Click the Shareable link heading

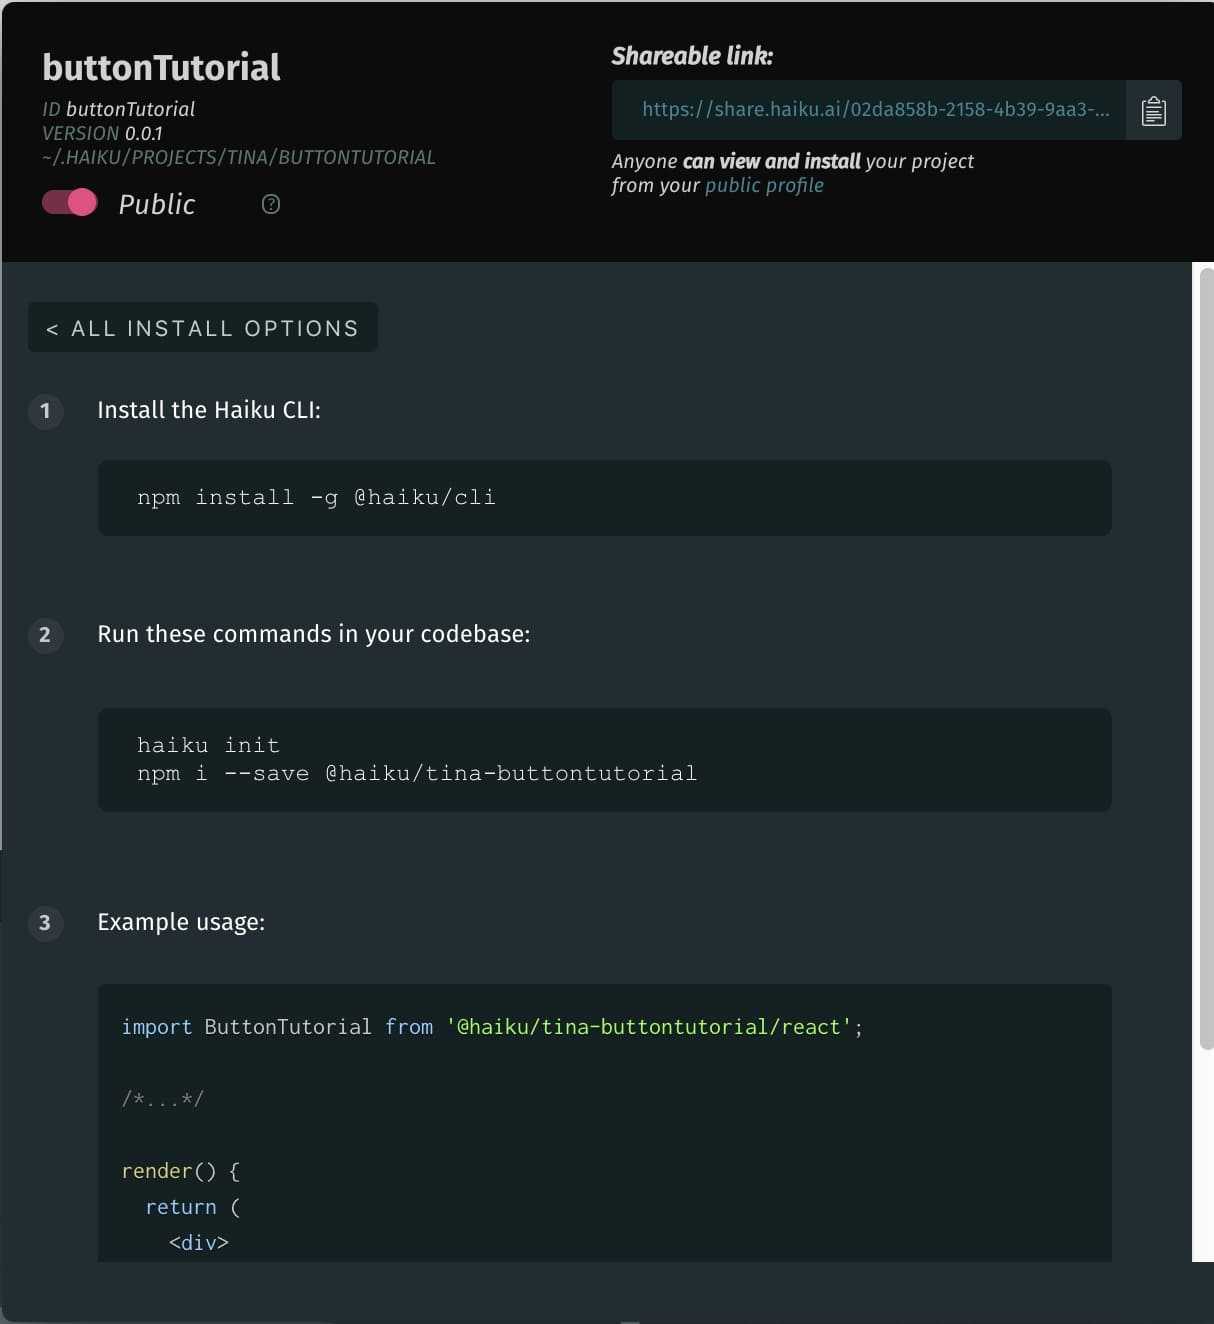pyautogui.click(x=692, y=56)
